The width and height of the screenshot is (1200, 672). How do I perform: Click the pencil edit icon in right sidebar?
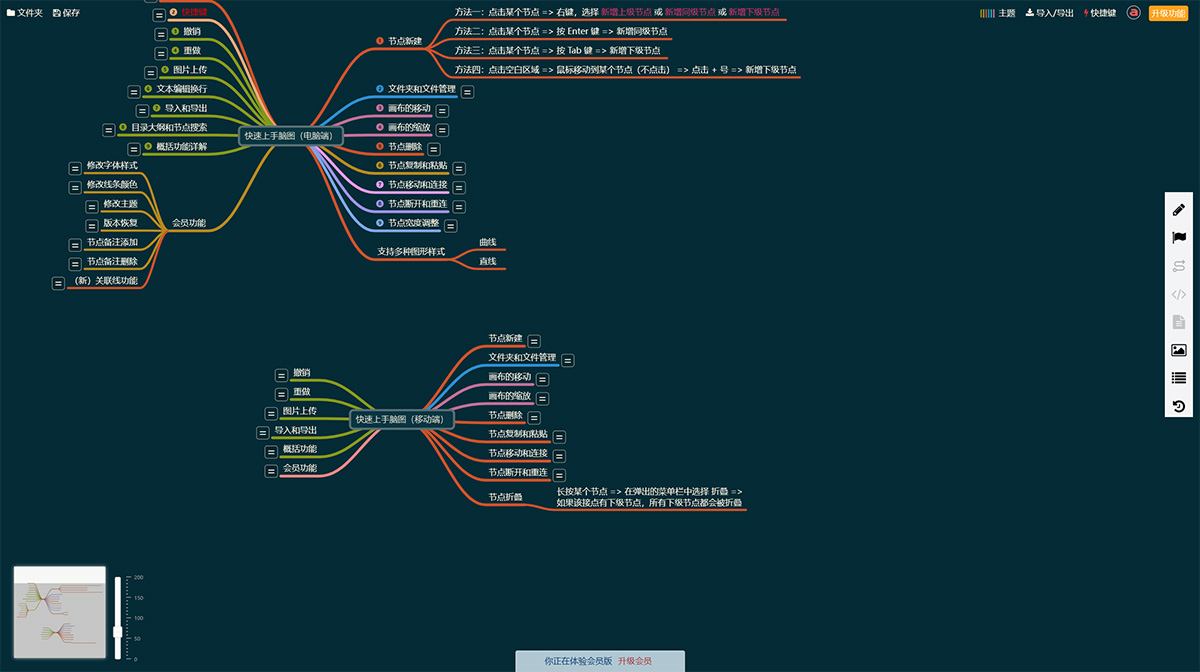[x=1179, y=210]
